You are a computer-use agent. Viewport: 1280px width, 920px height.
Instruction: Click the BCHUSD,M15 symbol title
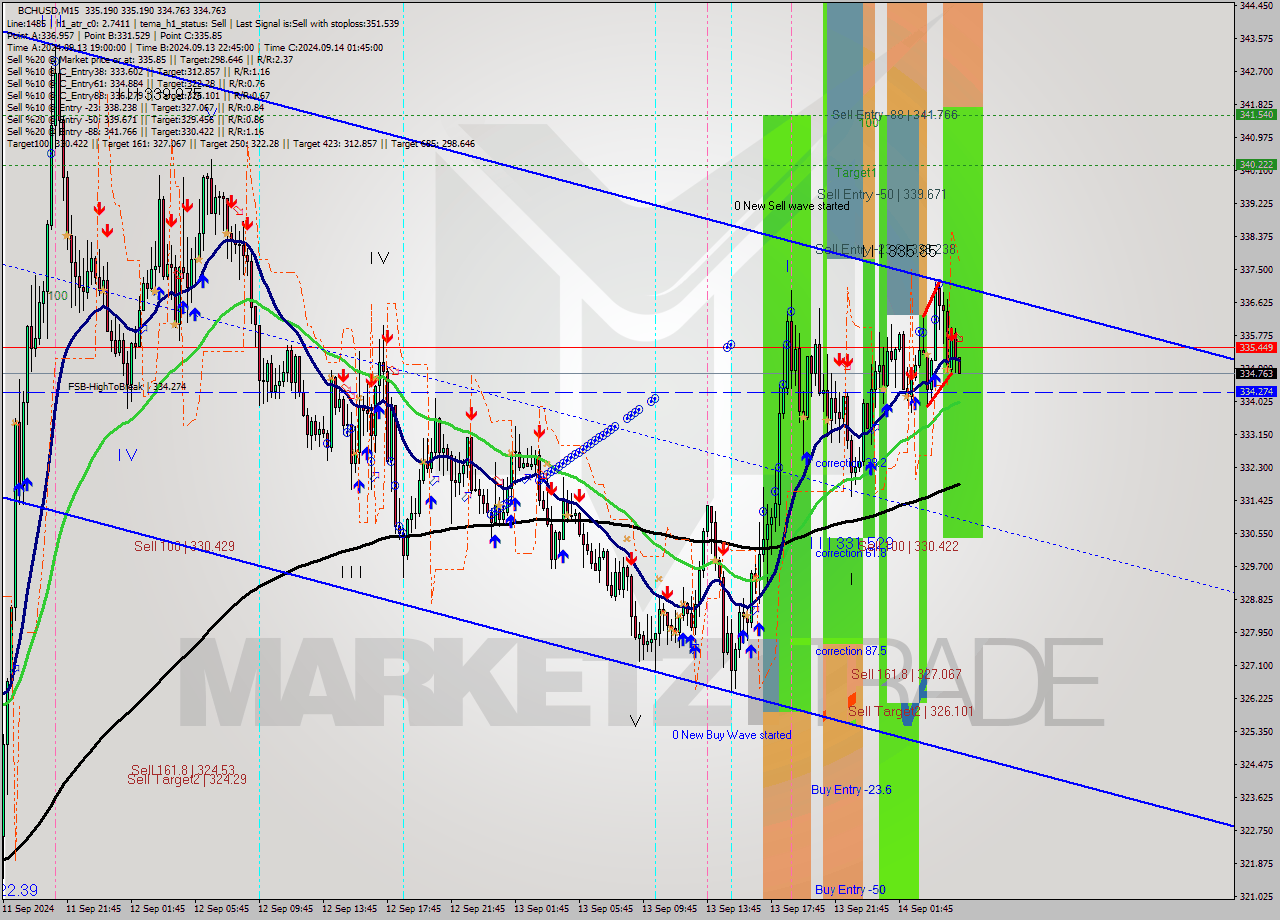click(x=50, y=10)
